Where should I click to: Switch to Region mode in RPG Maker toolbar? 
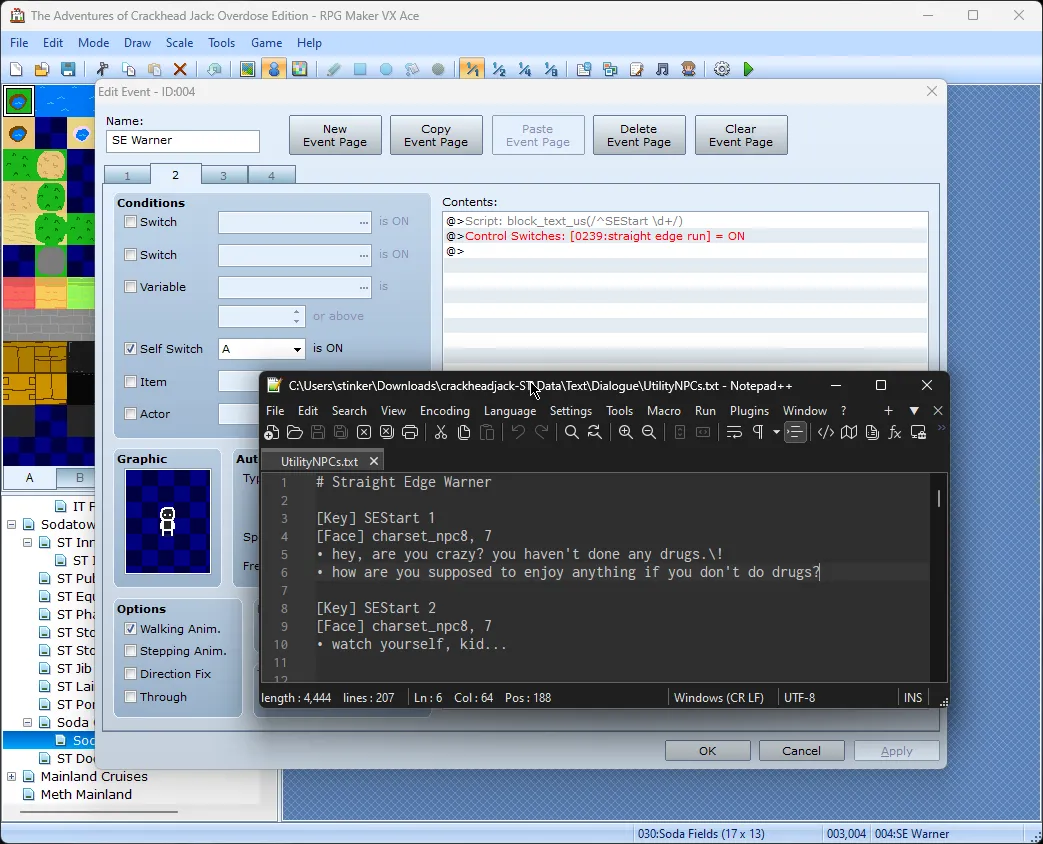pyautogui.click(x=299, y=69)
